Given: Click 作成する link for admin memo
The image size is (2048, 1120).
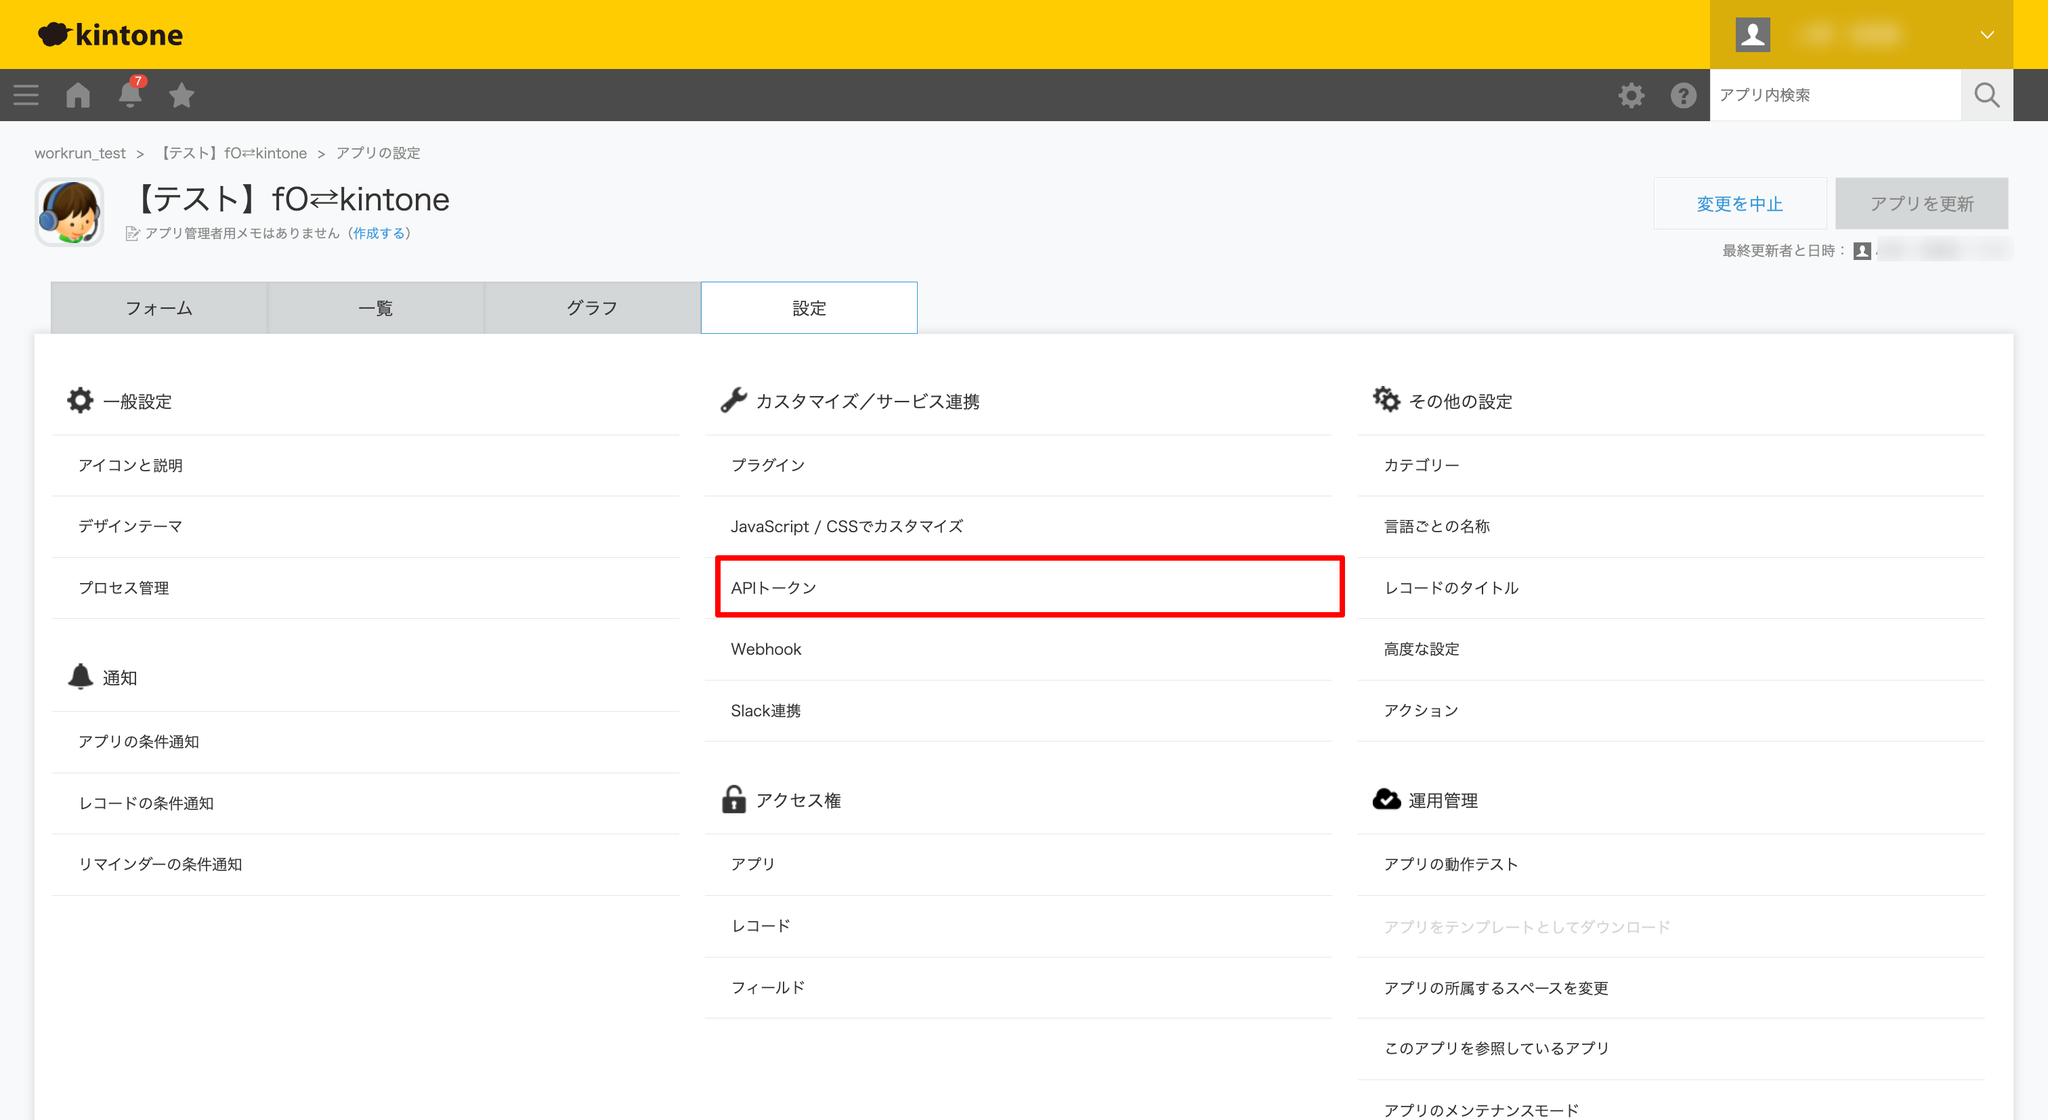Looking at the screenshot, I should click(379, 233).
